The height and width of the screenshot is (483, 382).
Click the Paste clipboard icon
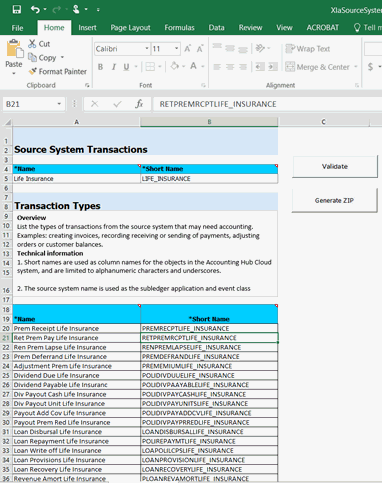coord(14,49)
